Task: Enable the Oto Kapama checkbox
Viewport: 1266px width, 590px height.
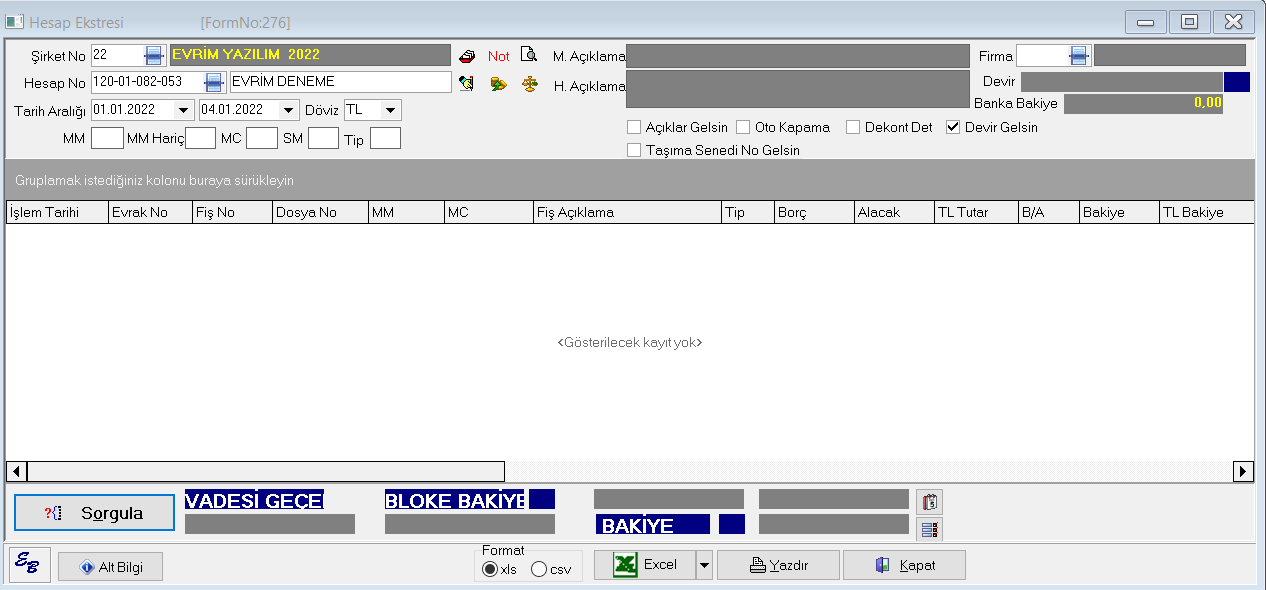Action: pos(743,127)
